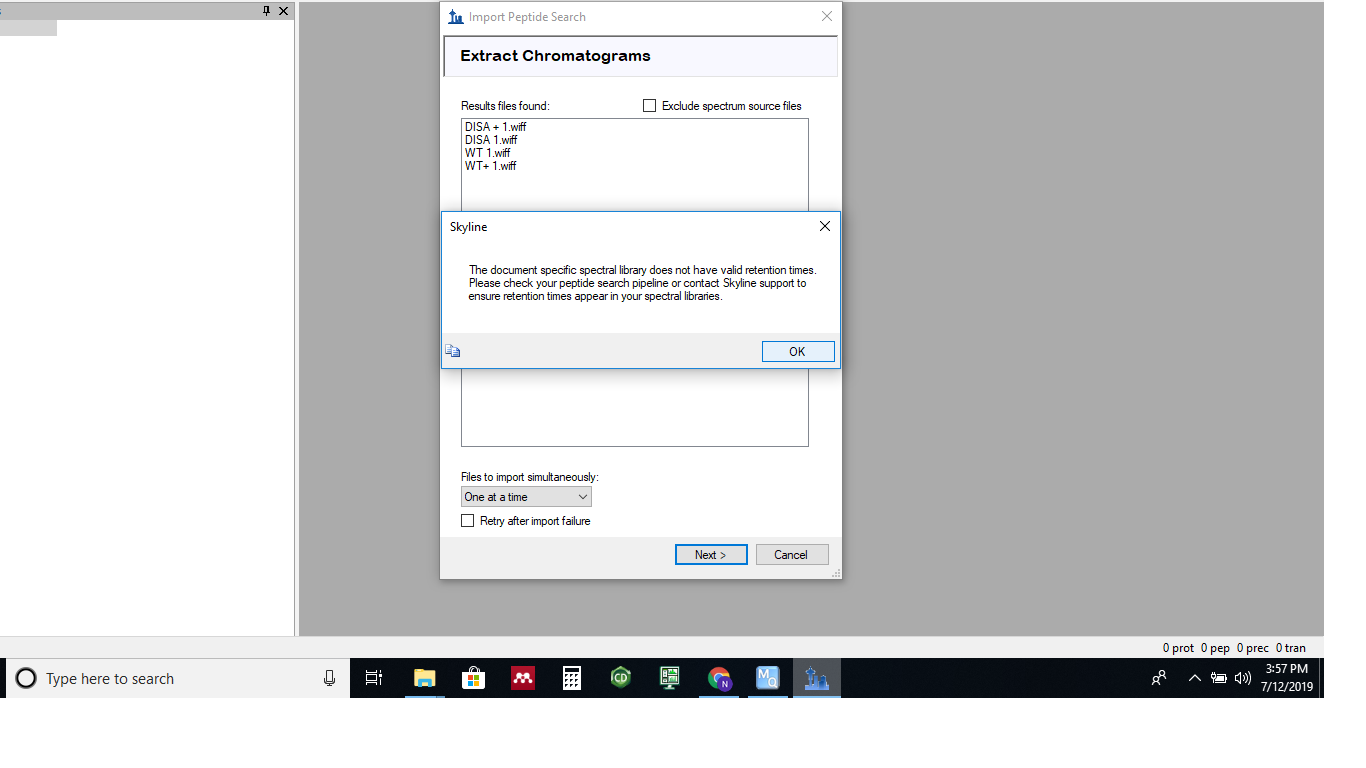Close the left docked panel
The width and height of the screenshot is (1366, 768).
284,11
